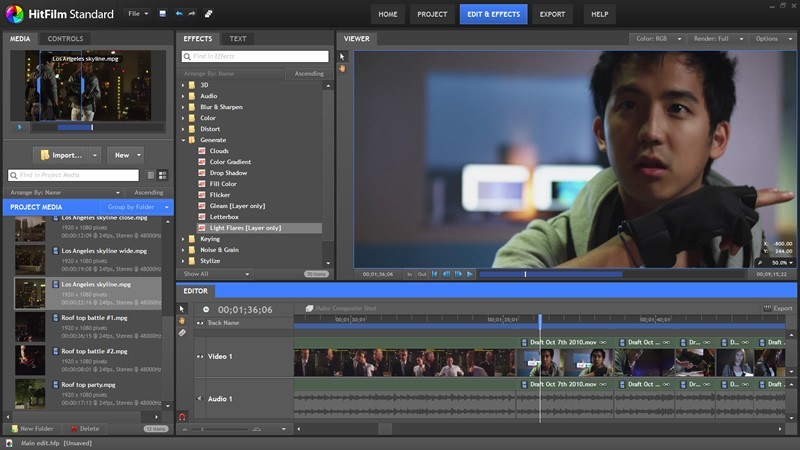Switch project media to grid view
The height and width of the screenshot is (450, 800).
pos(163,175)
